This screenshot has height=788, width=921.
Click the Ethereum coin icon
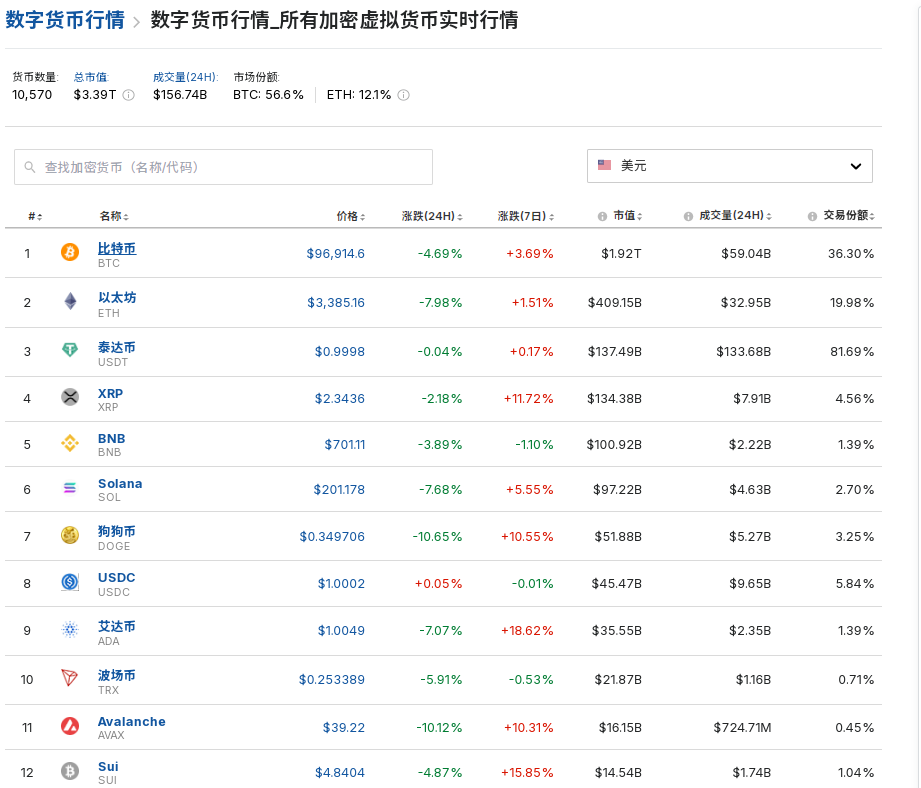point(69,300)
